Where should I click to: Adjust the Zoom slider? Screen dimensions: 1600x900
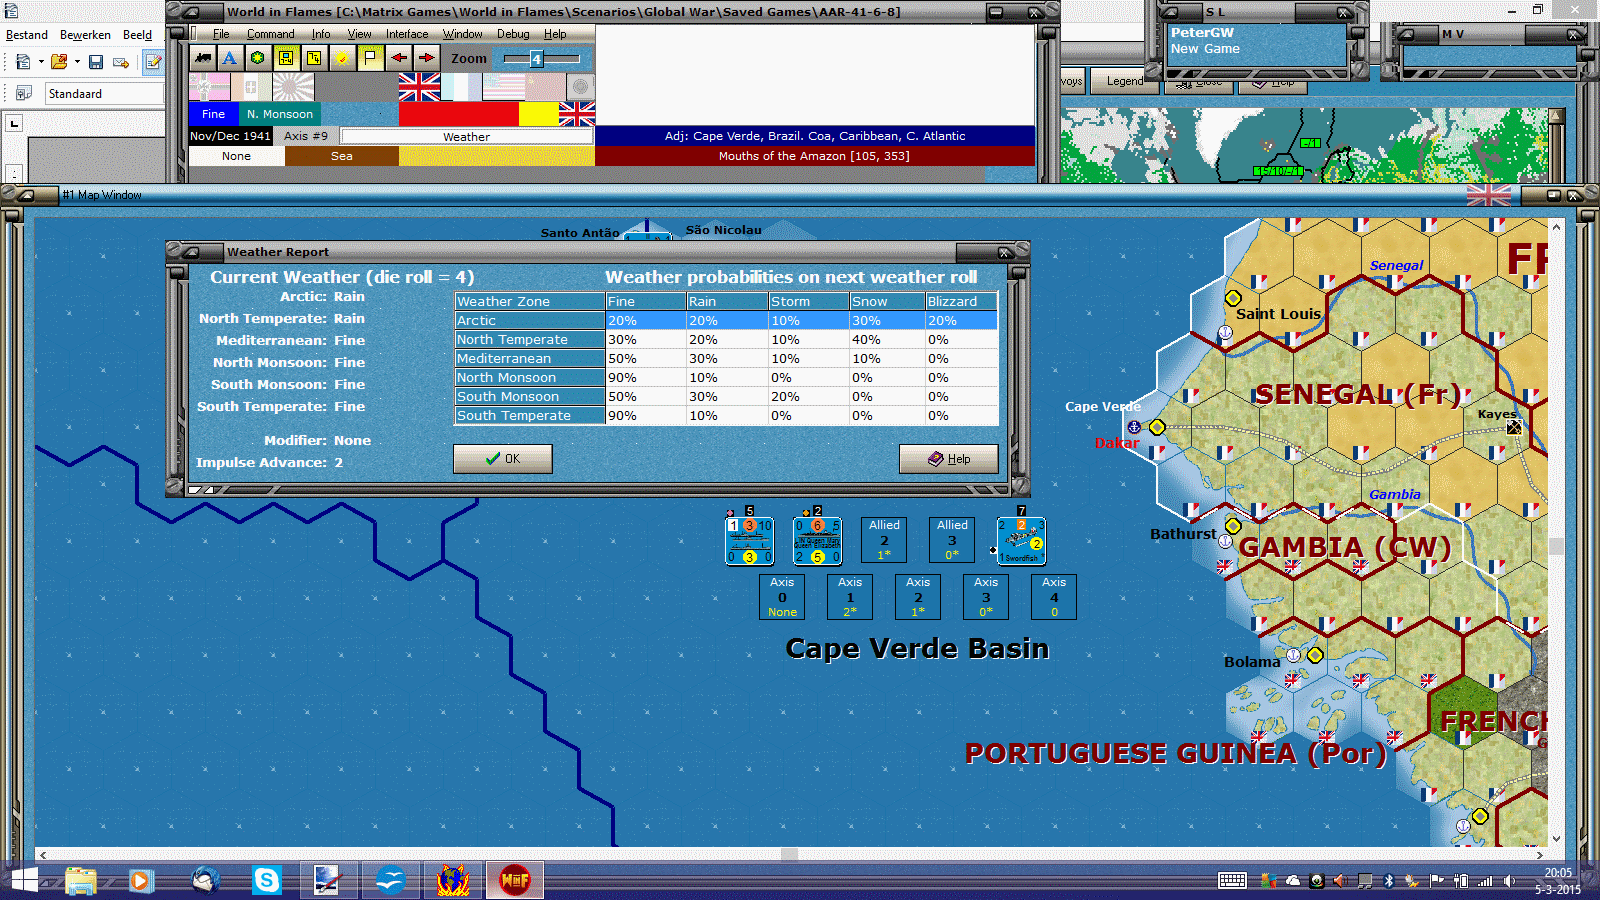pyautogui.click(x=541, y=59)
